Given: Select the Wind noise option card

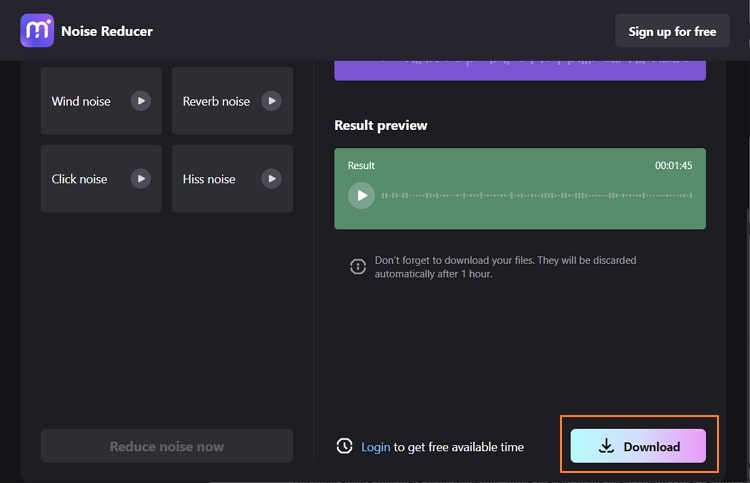Looking at the screenshot, I should [x=101, y=101].
